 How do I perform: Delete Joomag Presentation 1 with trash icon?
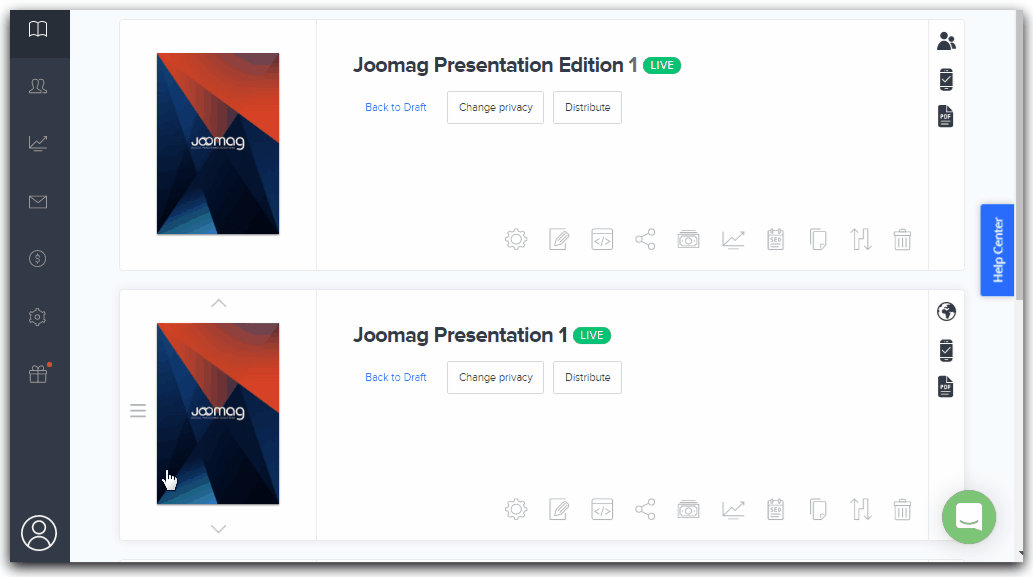[x=902, y=509]
